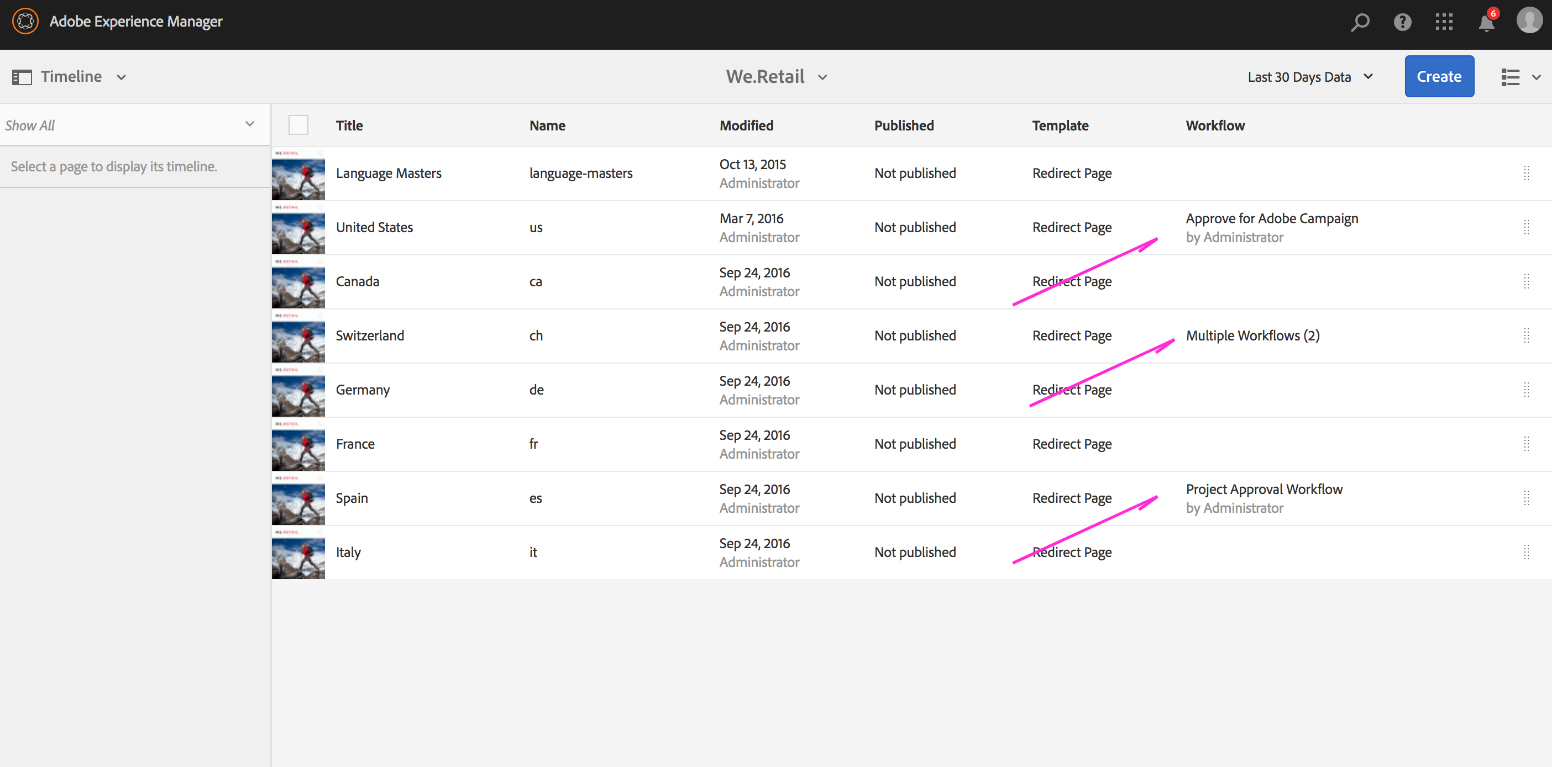Click the reorder handle for Canada row

(1526, 281)
